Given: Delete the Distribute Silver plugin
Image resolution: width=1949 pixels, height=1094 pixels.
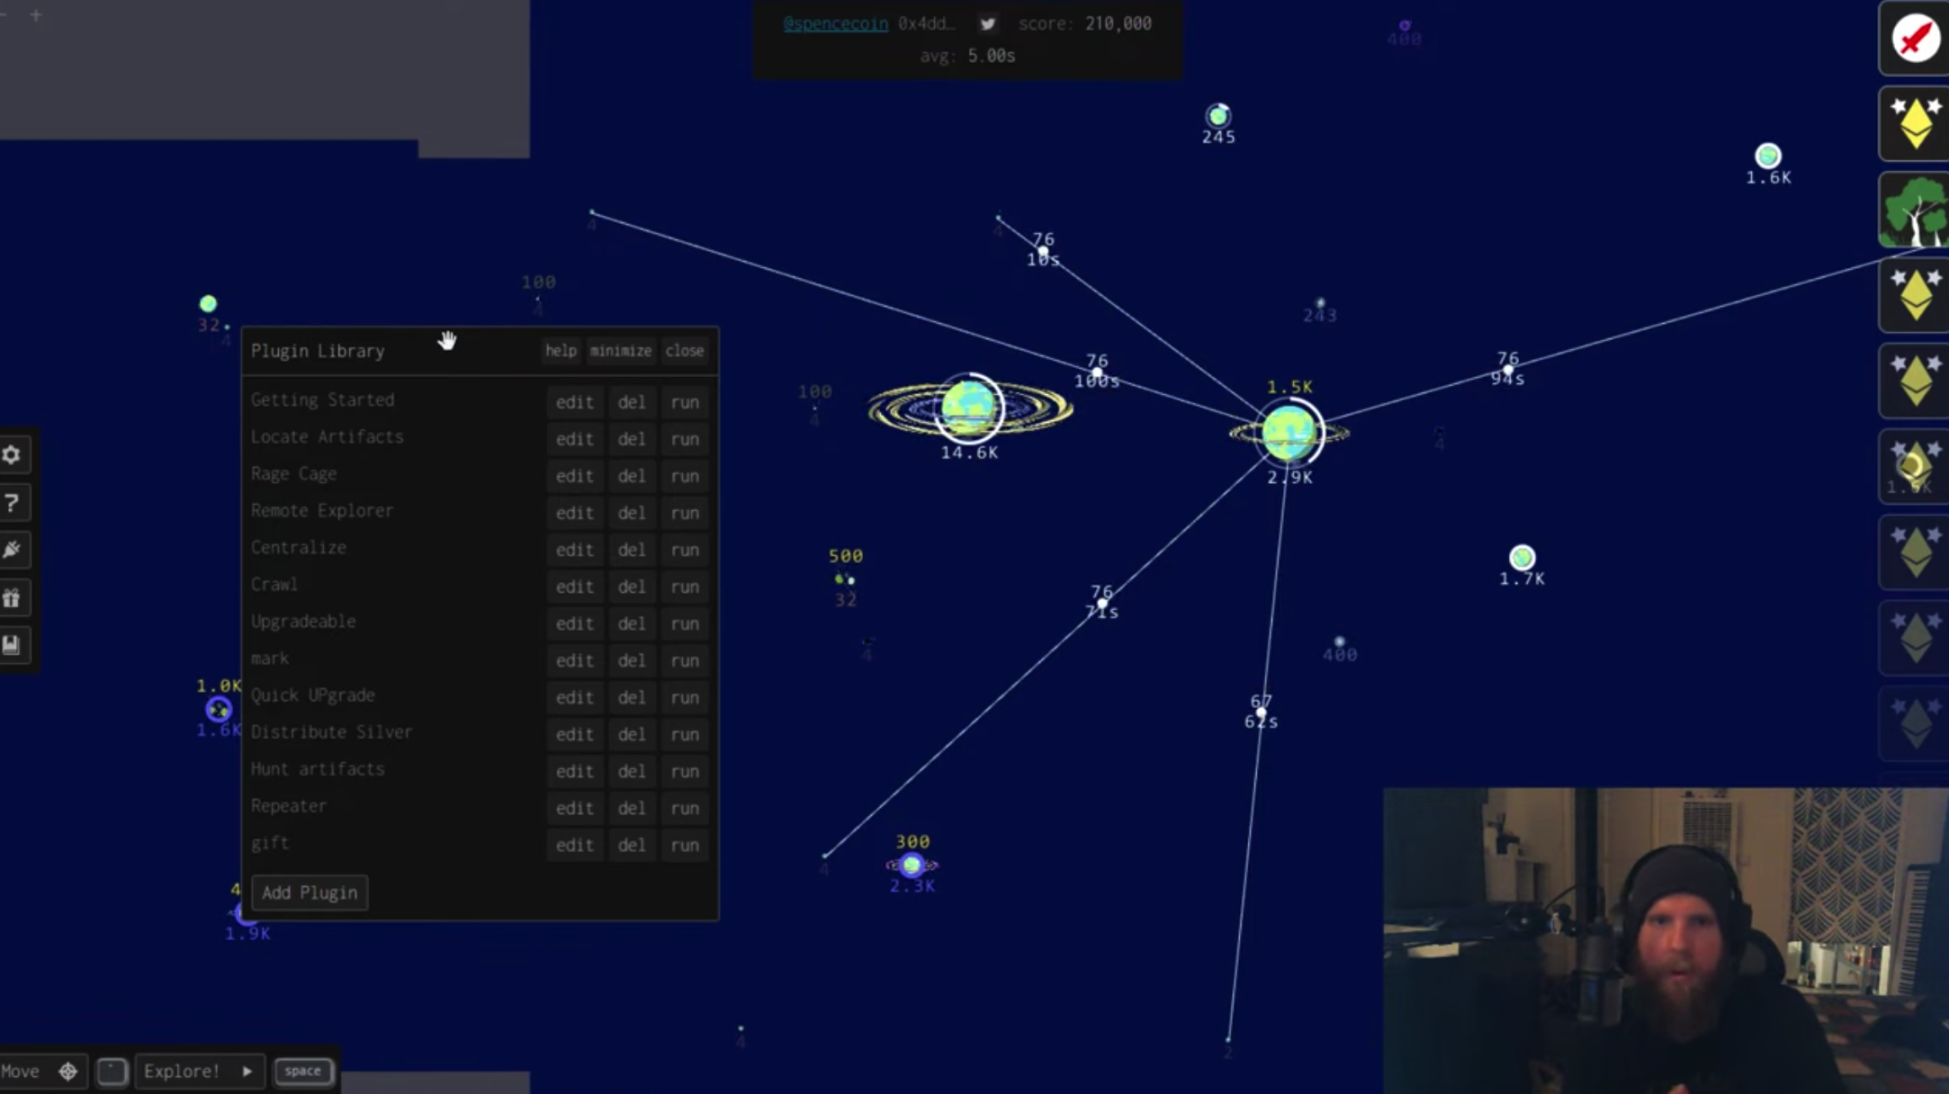Looking at the screenshot, I should [x=629, y=734].
